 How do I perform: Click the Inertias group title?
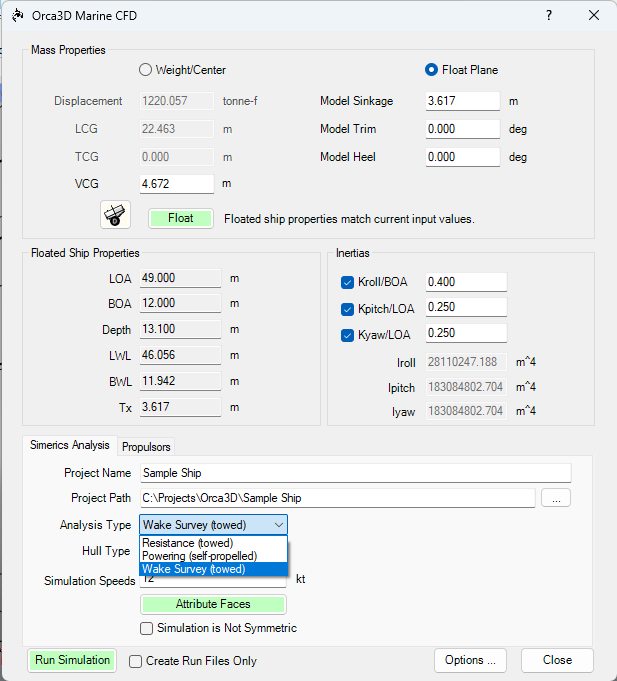[353, 253]
